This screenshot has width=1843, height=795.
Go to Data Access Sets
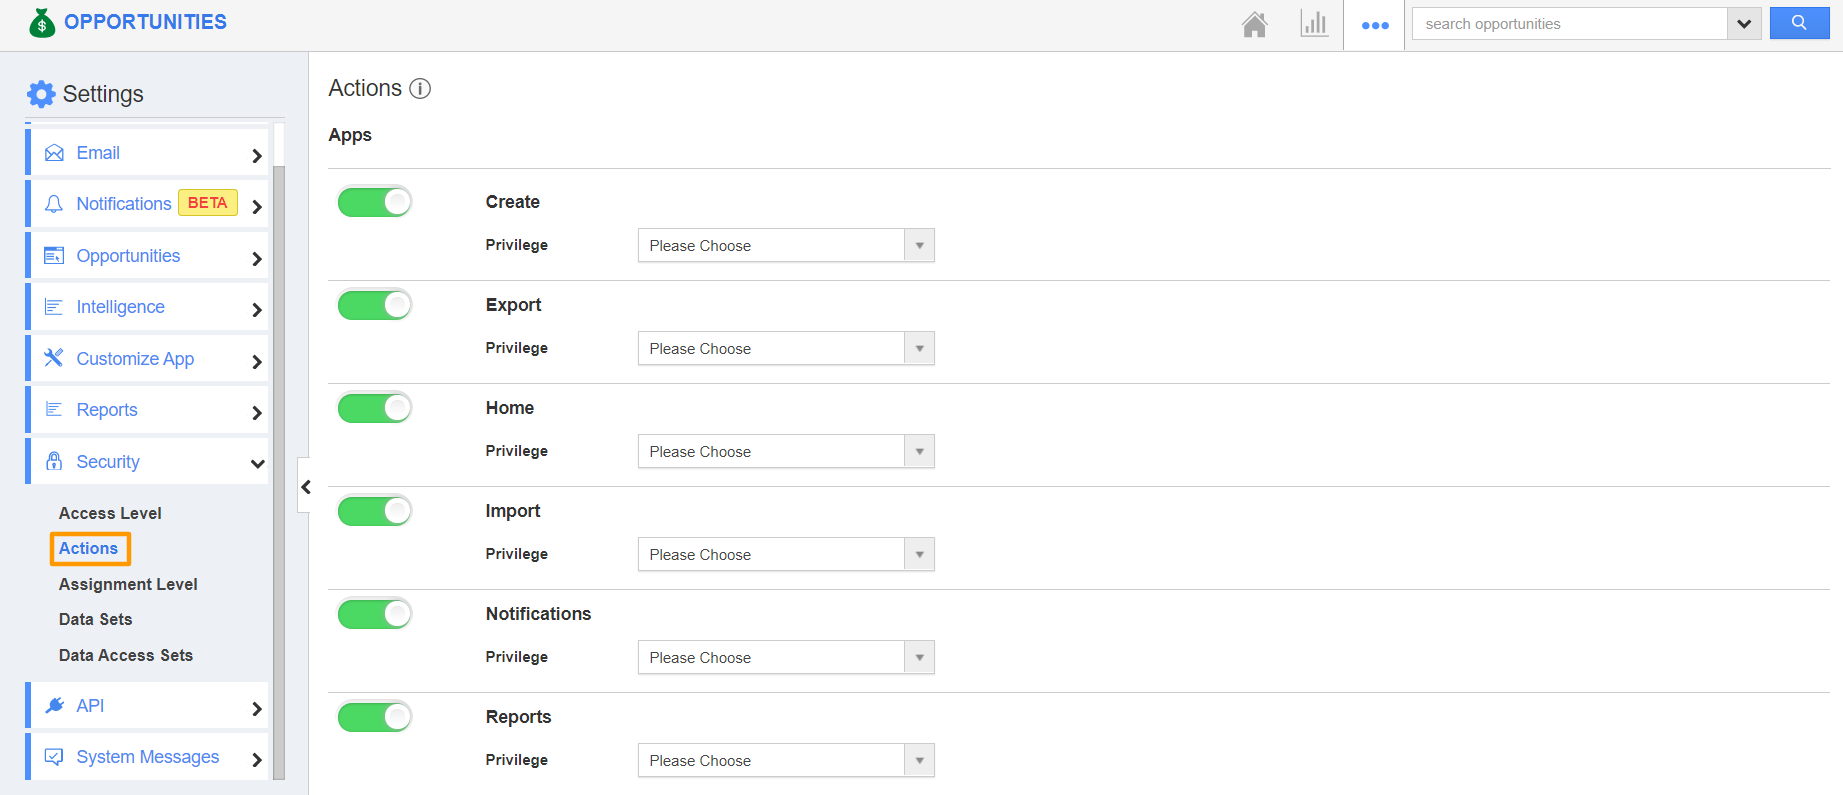click(126, 655)
